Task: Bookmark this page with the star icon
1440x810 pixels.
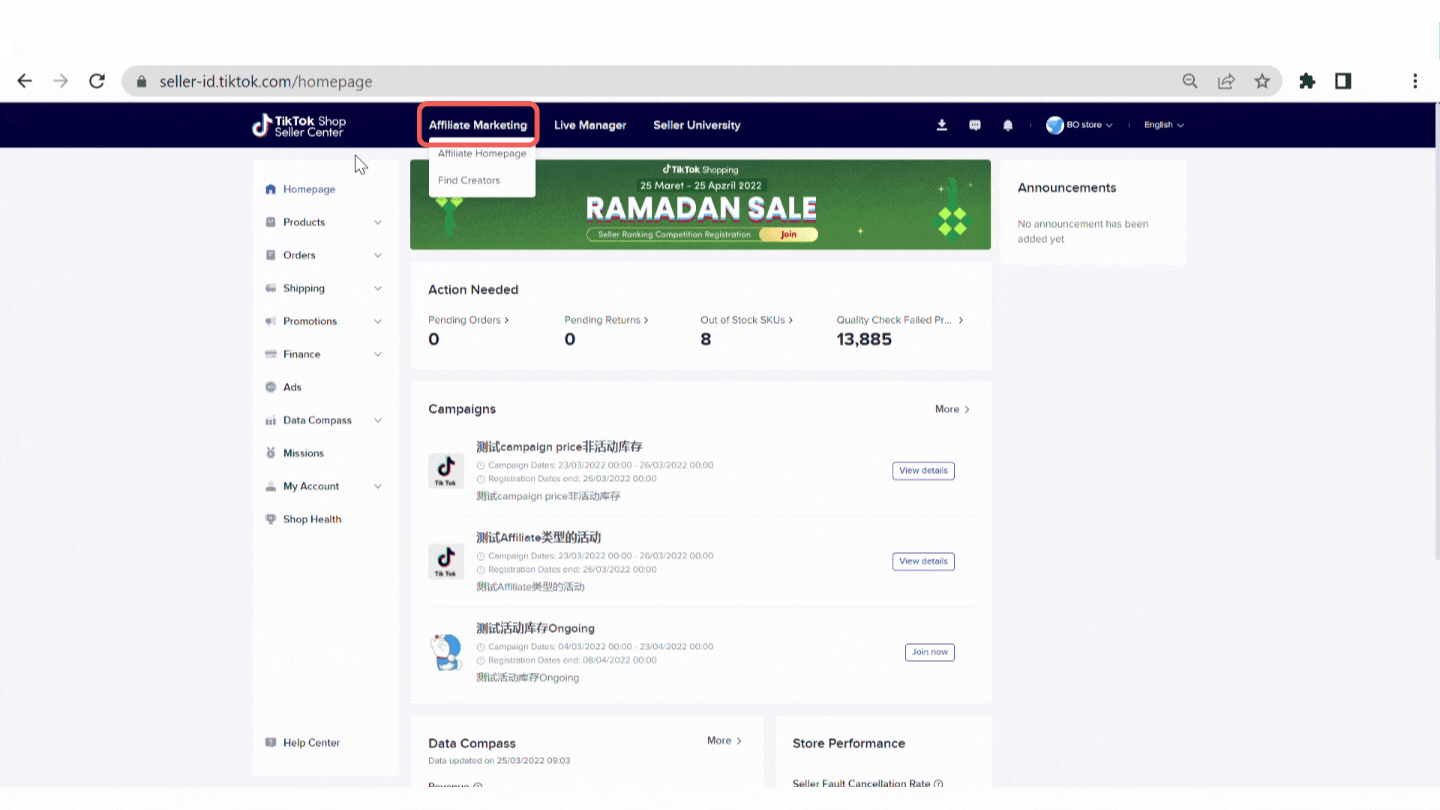Action: pyautogui.click(x=1262, y=81)
